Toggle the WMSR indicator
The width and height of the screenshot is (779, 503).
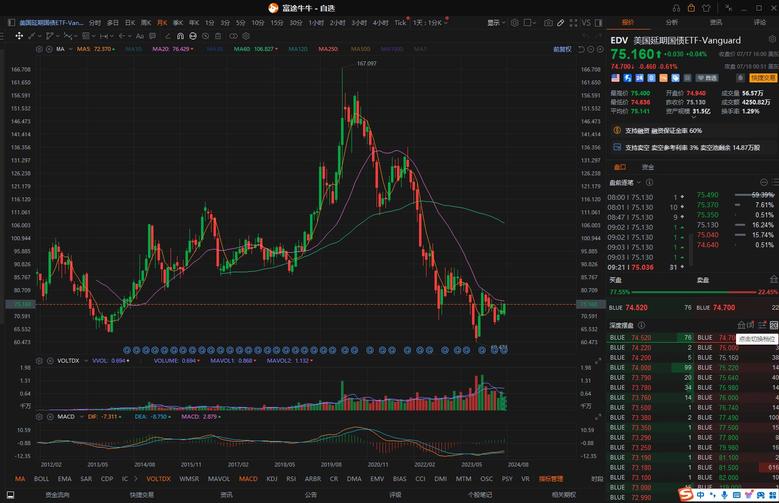pyautogui.click(x=189, y=479)
